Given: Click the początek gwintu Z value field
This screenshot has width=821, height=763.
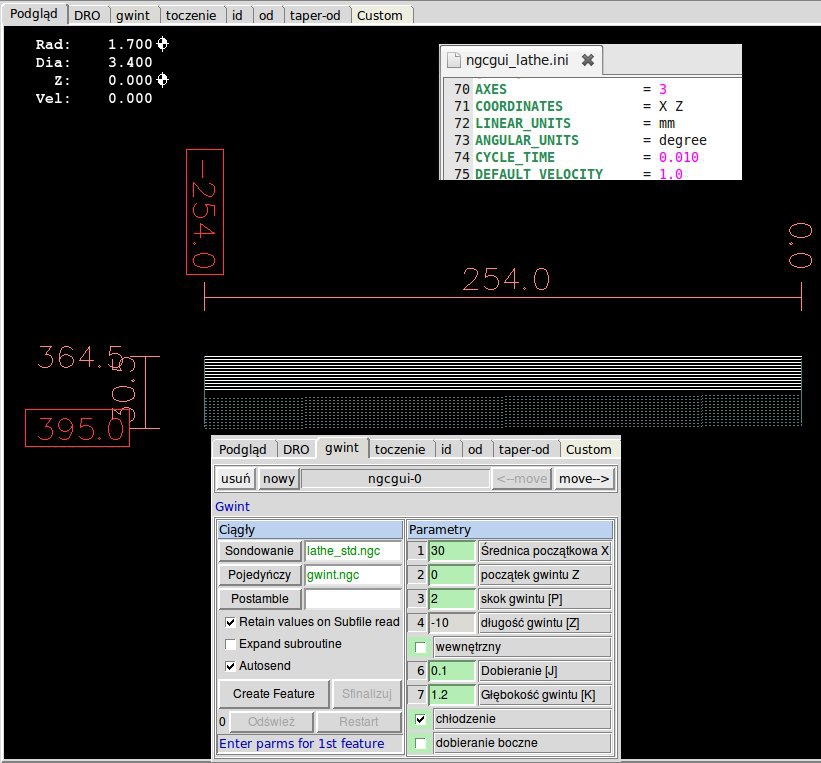Looking at the screenshot, I should 452,575.
